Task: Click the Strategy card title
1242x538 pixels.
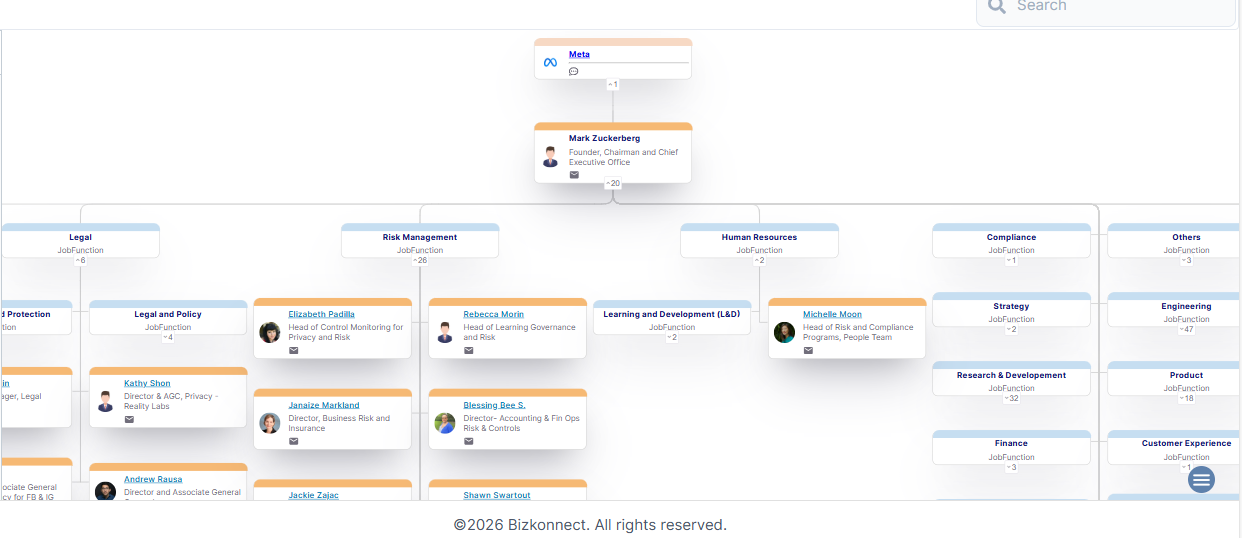Action: tap(1011, 306)
